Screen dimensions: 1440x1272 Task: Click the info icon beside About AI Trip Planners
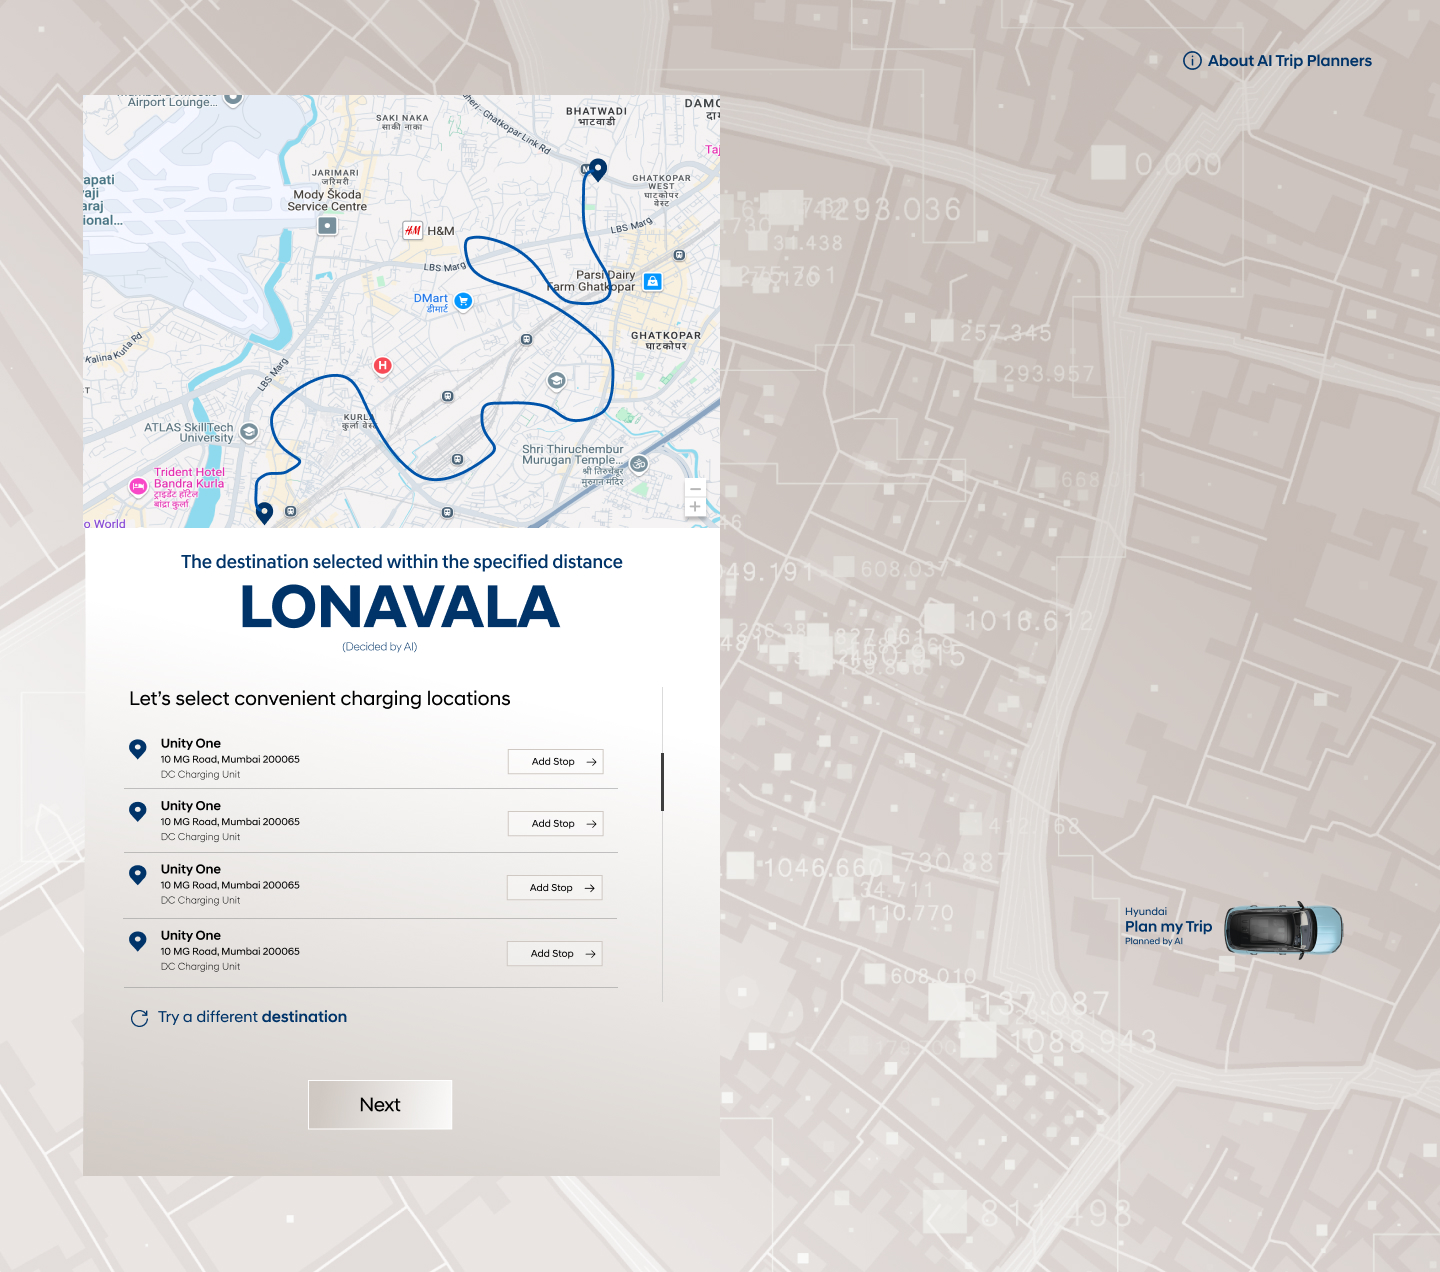pos(1192,61)
